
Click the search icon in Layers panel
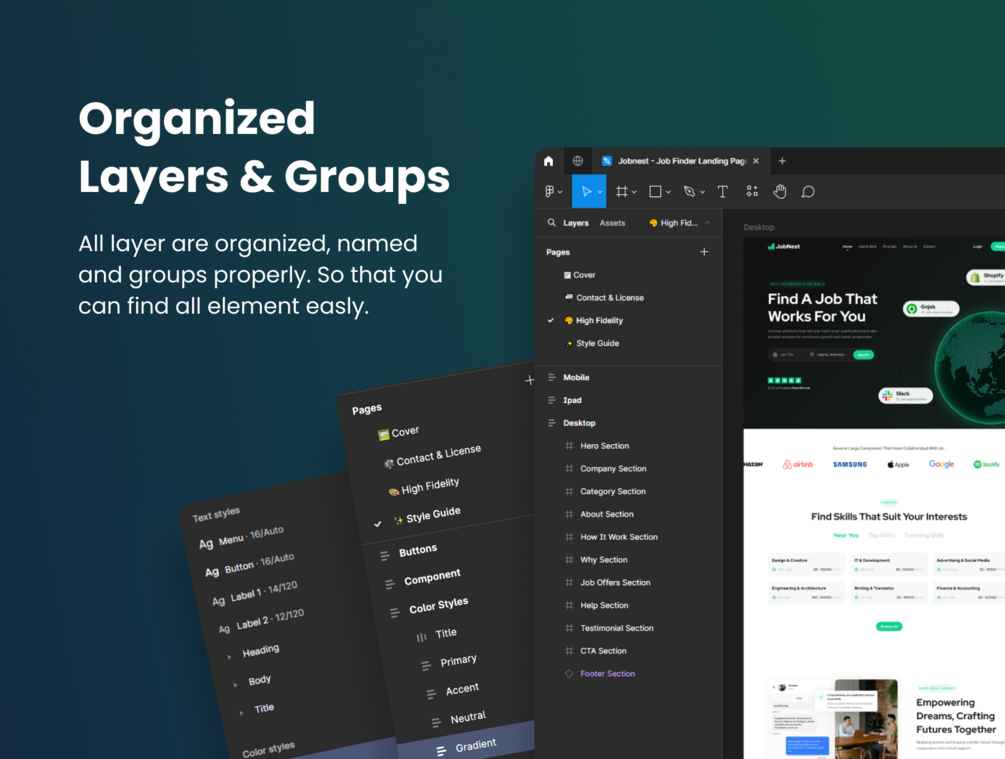coord(551,222)
